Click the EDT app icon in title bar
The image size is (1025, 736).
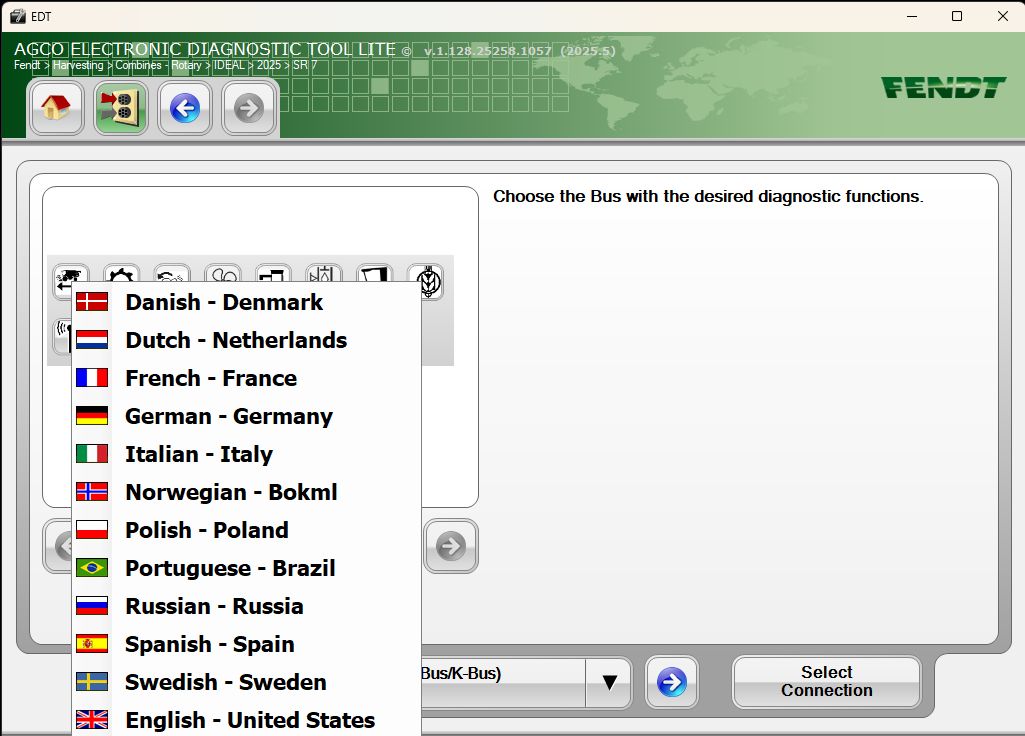pyautogui.click(x=18, y=16)
